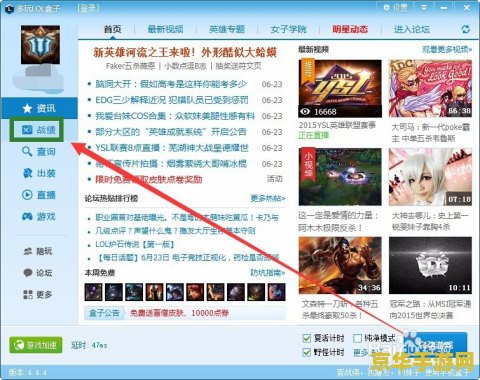
Task: Toggle the 野怪计时 checkbox
Action: (307, 352)
